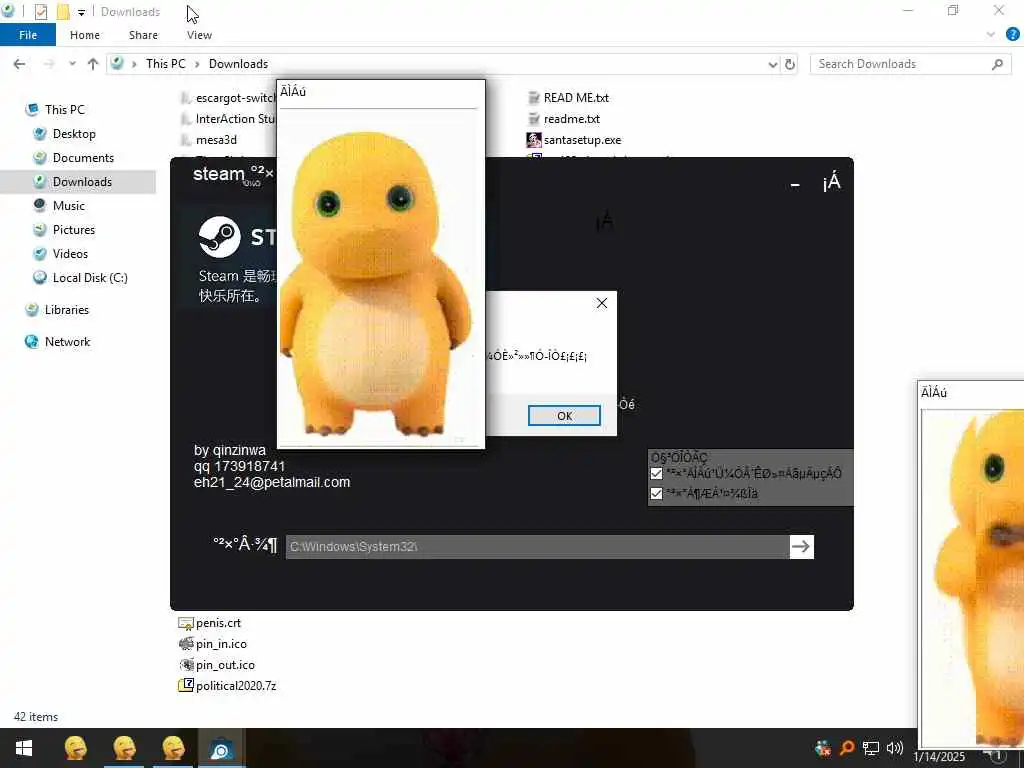Click the Steam logo in installer
Image resolution: width=1024 pixels, height=768 pixels.
[x=220, y=237]
